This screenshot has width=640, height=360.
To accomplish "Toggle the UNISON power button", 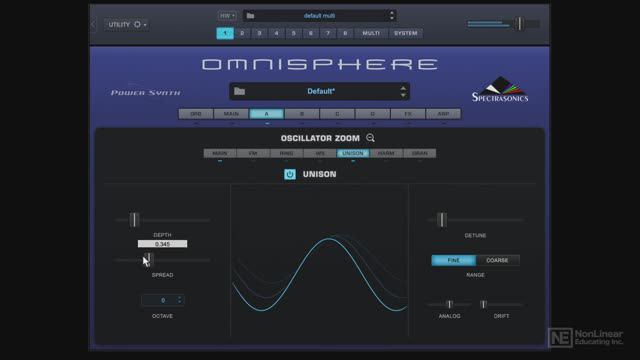I will [x=290, y=174].
